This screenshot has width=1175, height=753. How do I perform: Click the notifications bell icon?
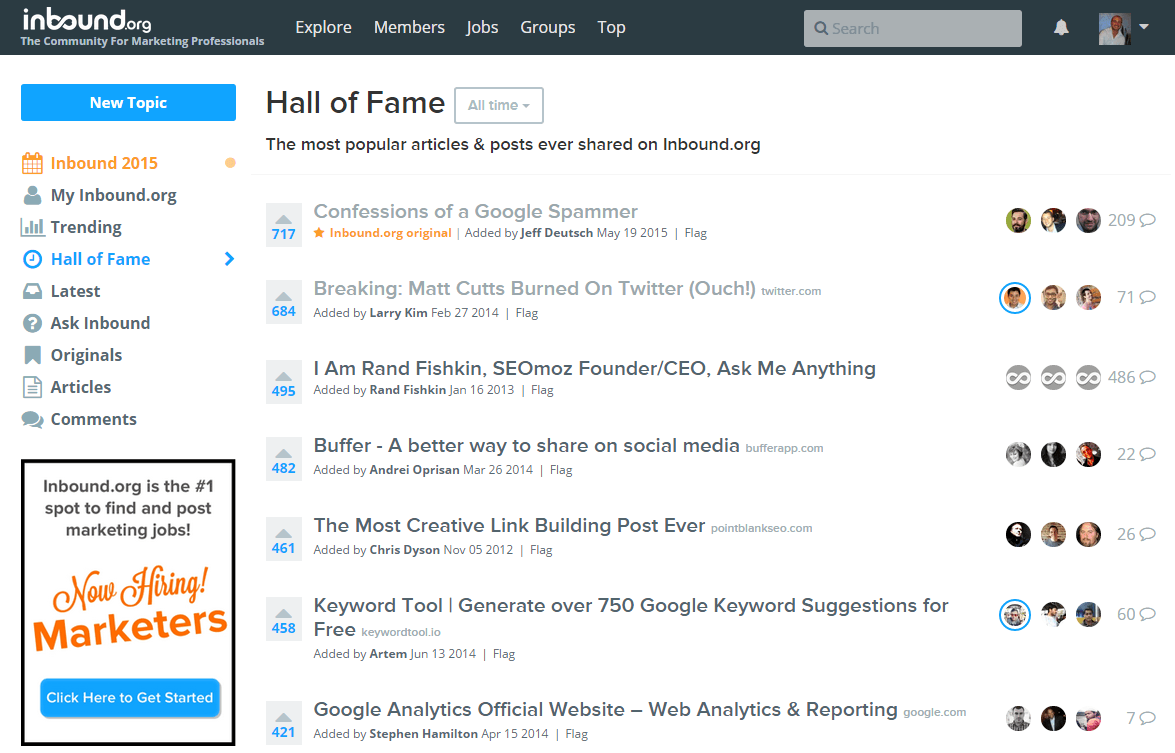[x=1061, y=28]
